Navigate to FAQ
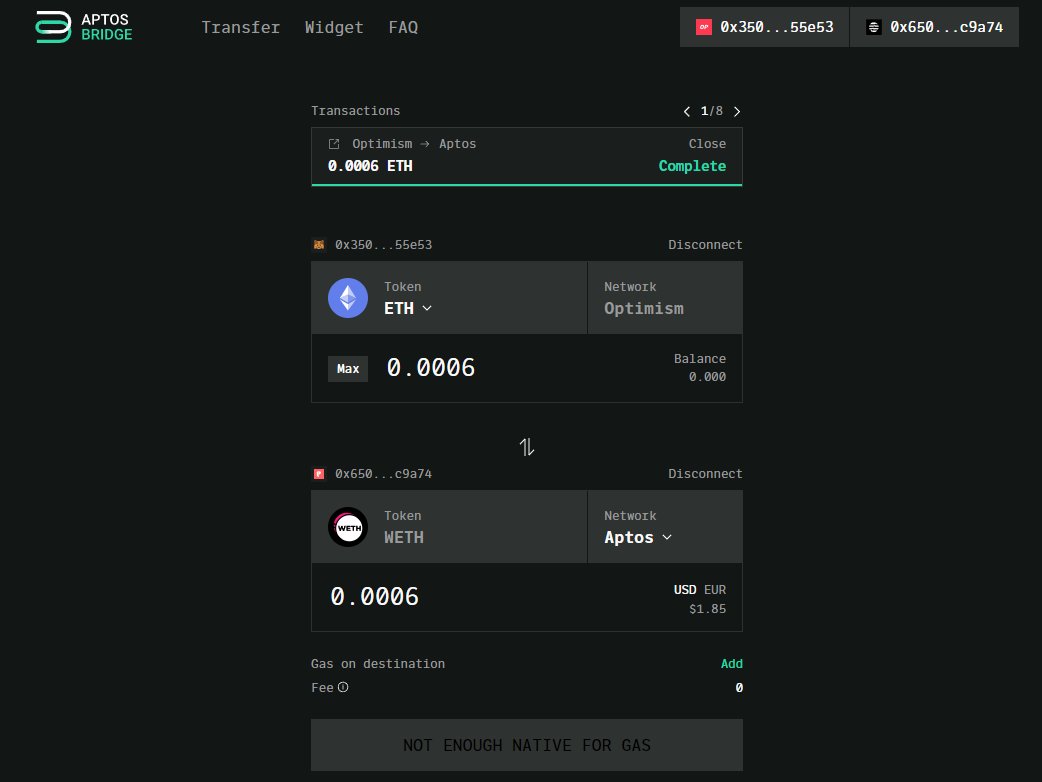 click(403, 27)
